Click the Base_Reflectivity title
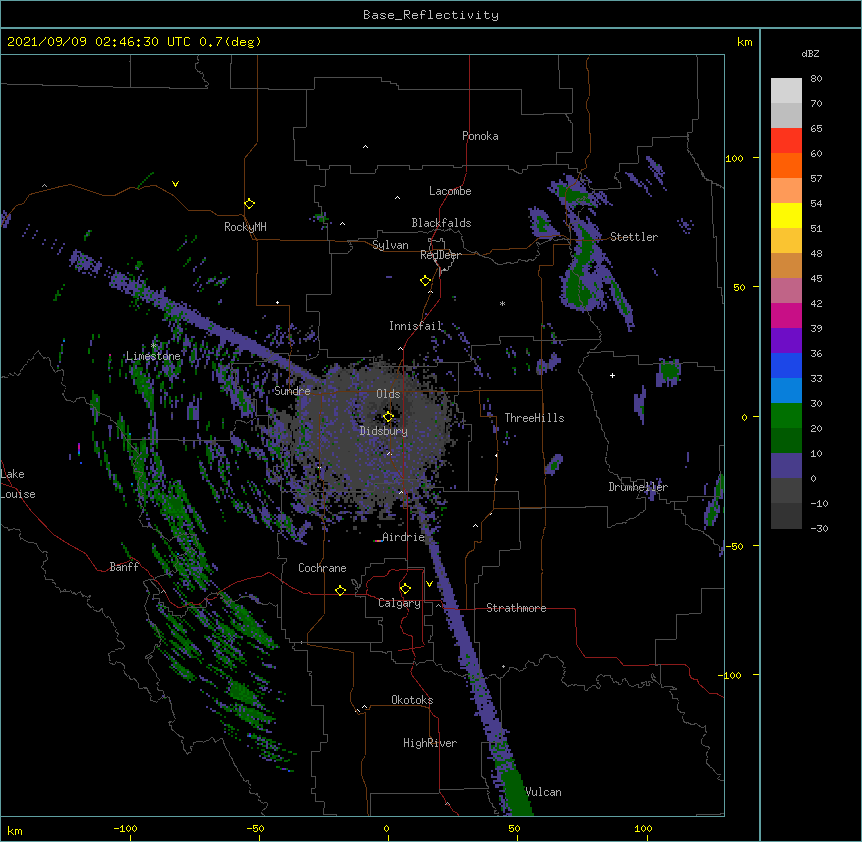Image resolution: width=862 pixels, height=842 pixels. [431, 15]
